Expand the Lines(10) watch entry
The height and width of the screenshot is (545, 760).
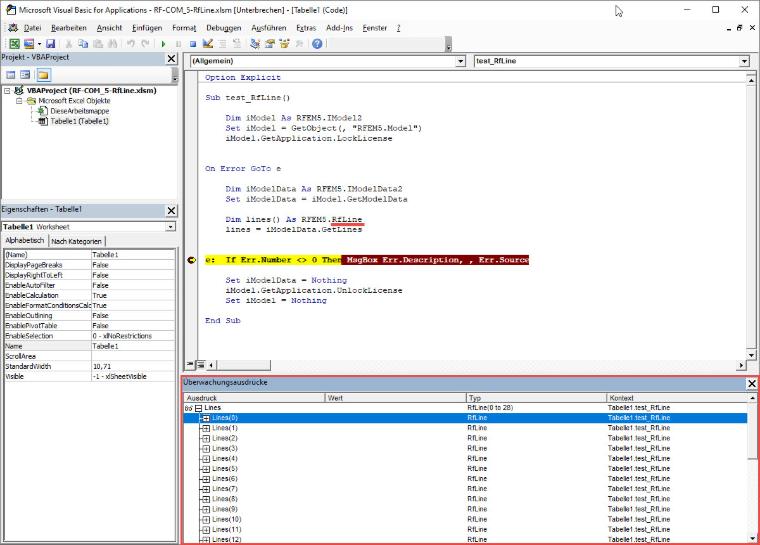(x=206, y=519)
